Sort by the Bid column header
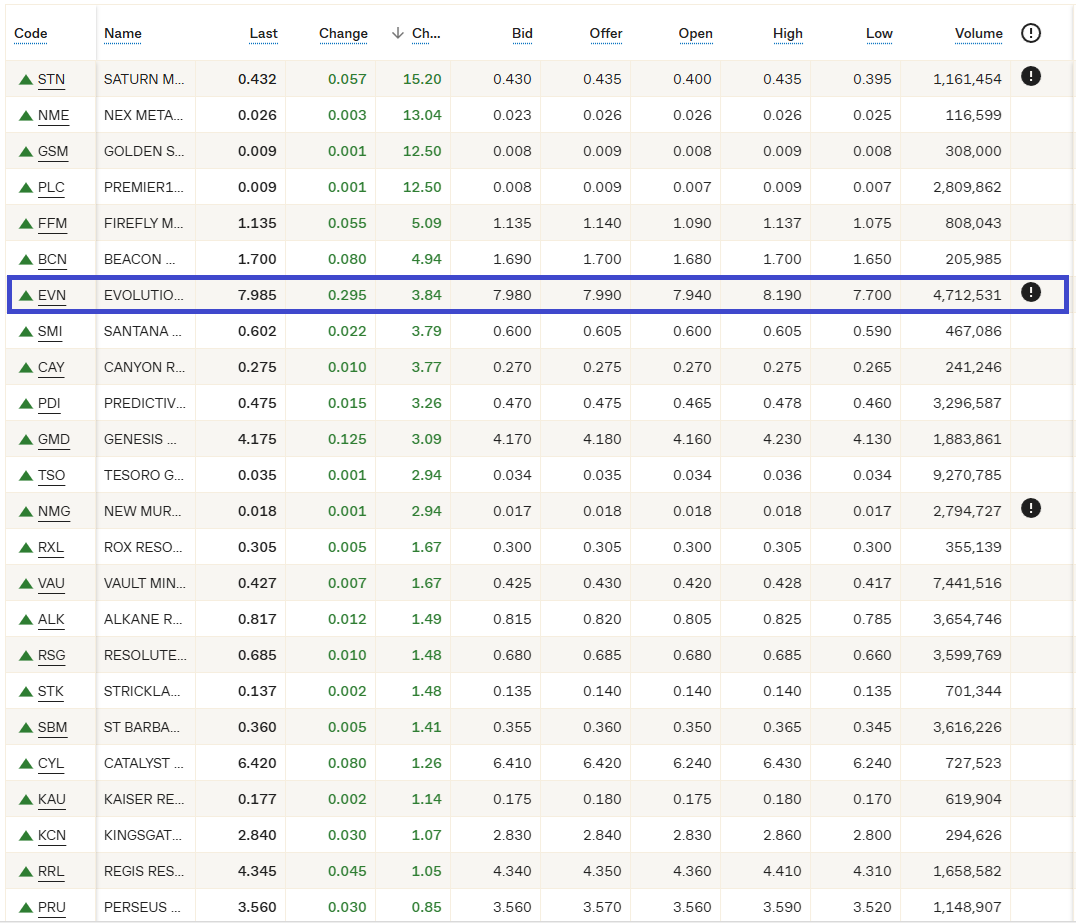 [x=522, y=33]
